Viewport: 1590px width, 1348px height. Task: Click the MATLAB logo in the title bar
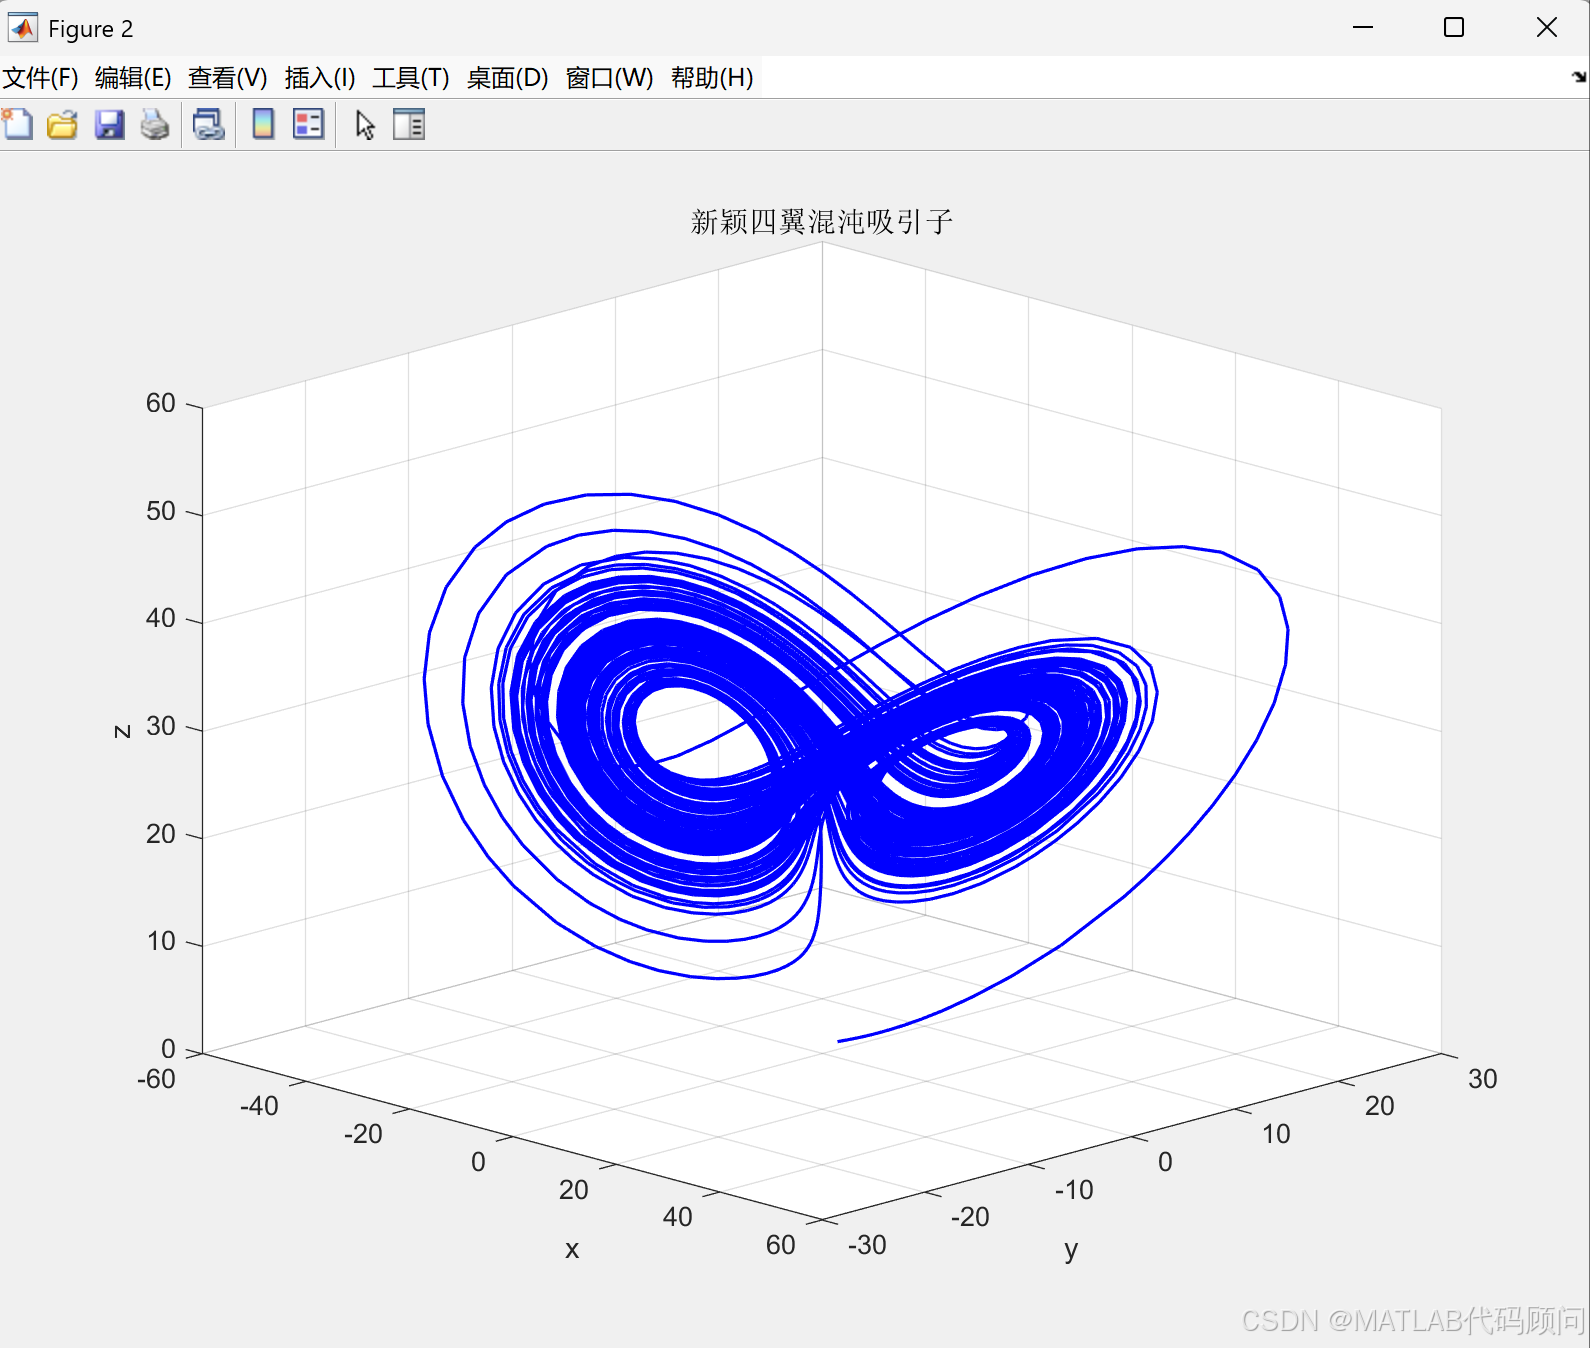[22, 28]
